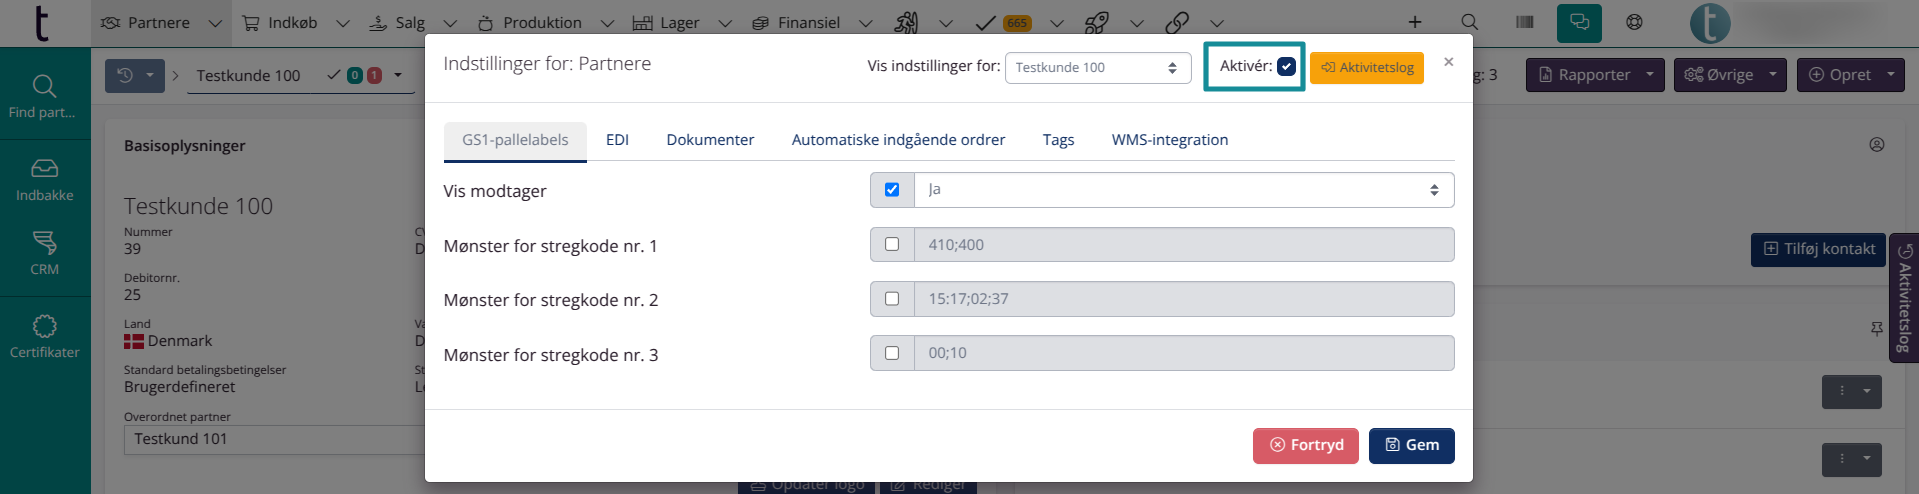The width and height of the screenshot is (1919, 494).
Task: Switch to the EDI tab
Action: tap(617, 140)
